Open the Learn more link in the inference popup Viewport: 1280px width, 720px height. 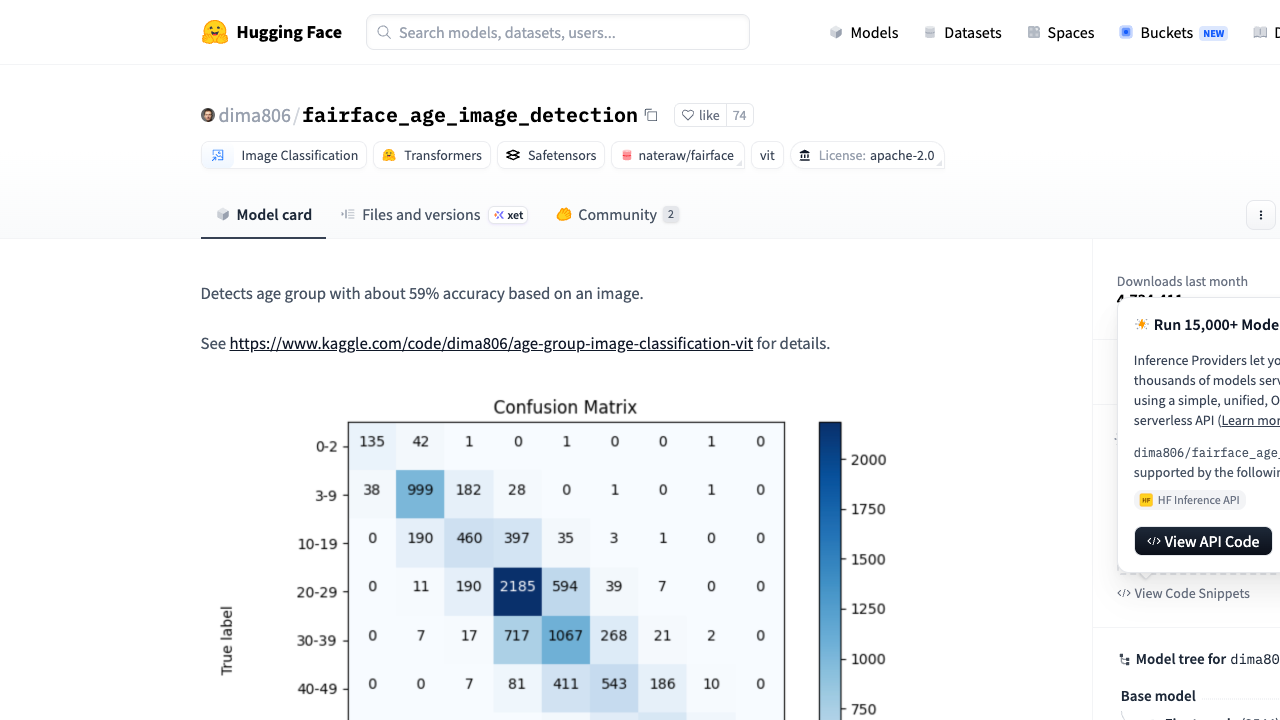click(1251, 420)
